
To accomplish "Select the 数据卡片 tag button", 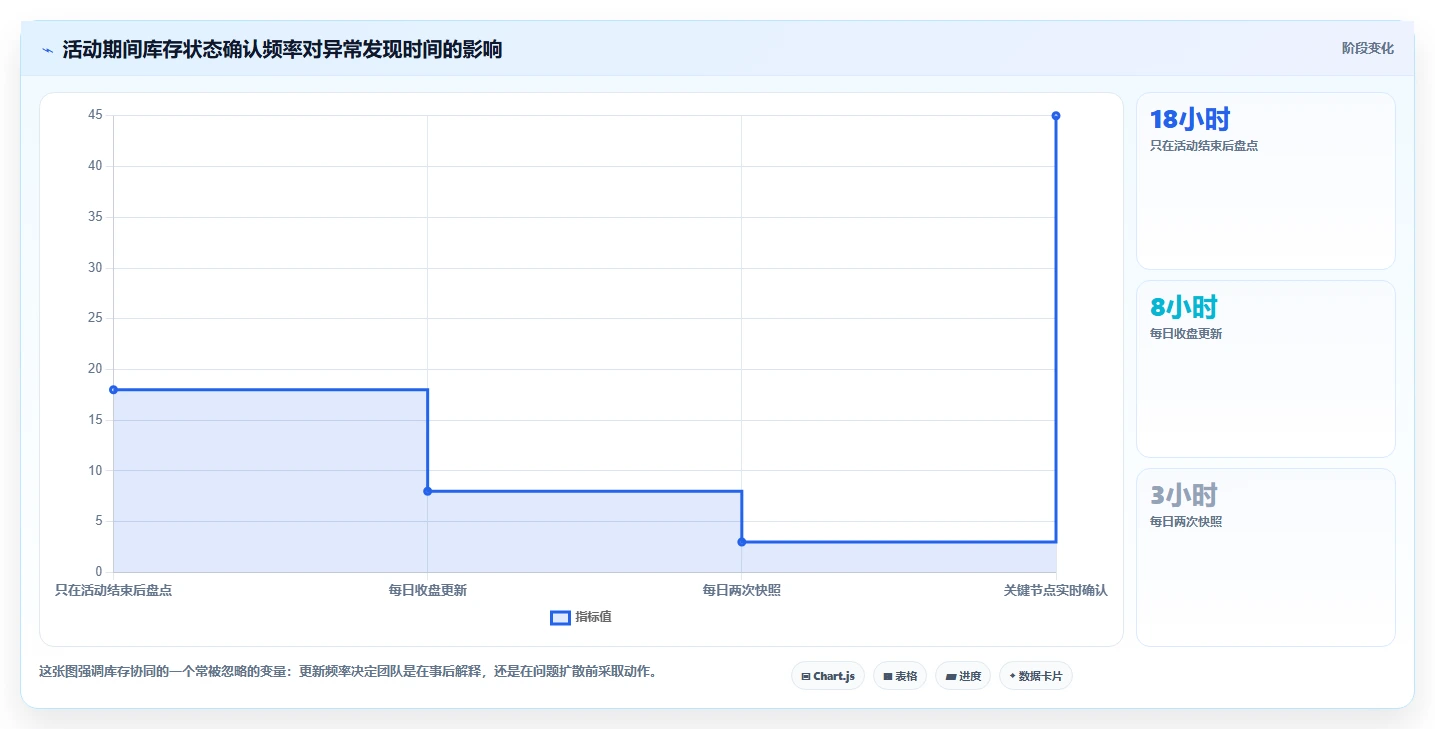I will coord(1036,676).
